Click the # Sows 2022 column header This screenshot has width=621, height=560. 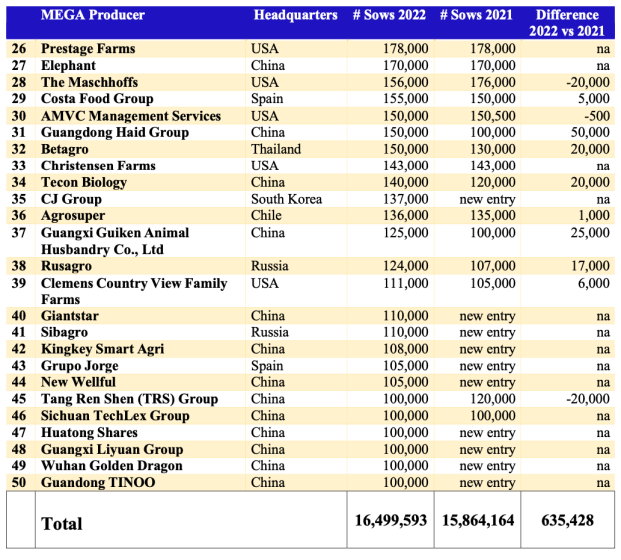click(x=389, y=15)
